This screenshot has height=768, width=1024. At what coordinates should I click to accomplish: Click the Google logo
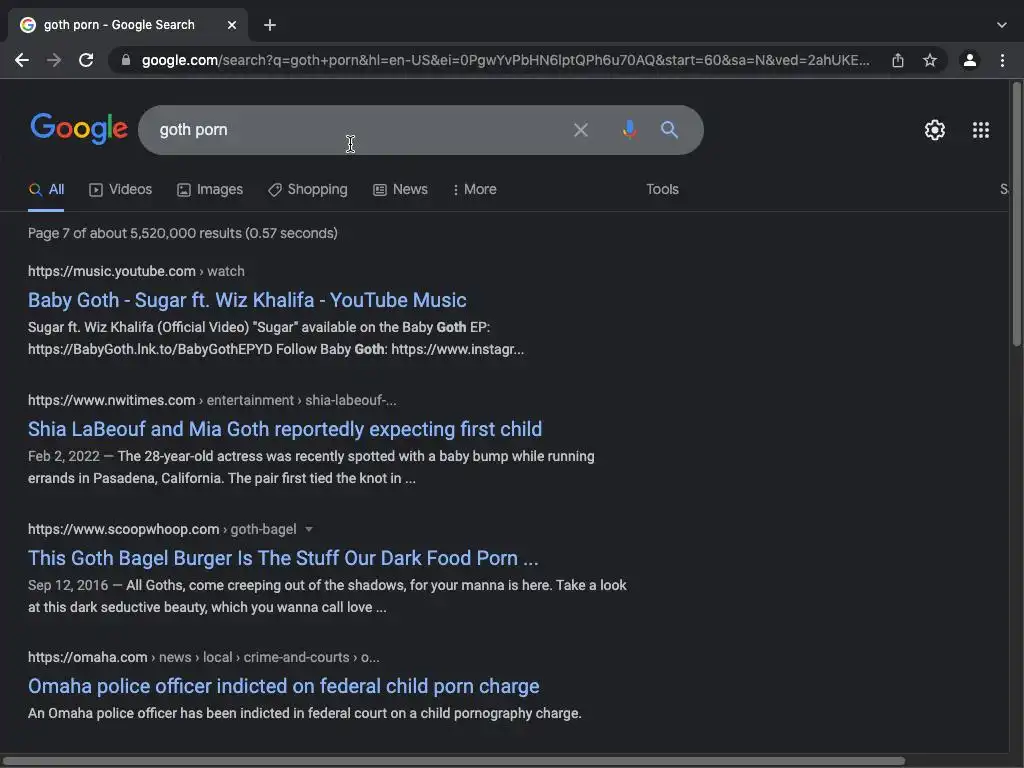tap(78, 129)
